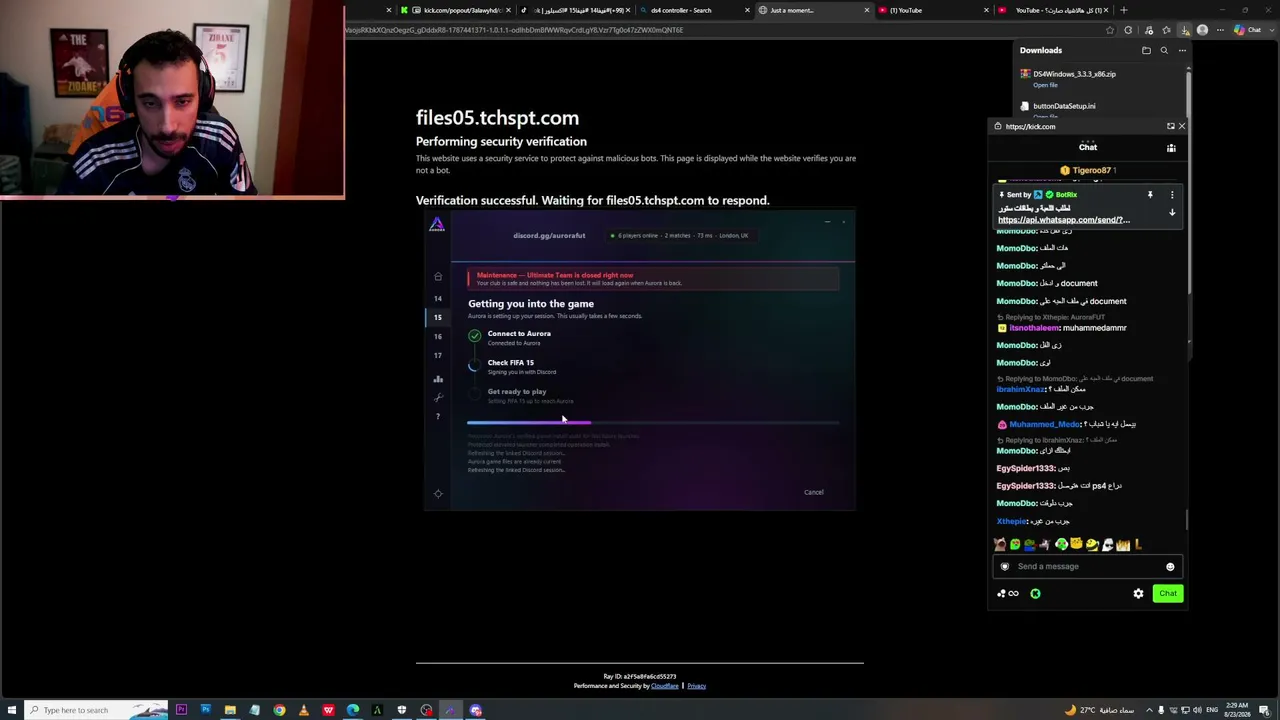Click the green Kick icon below chat input
The height and width of the screenshot is (720, 1280).
[x=1035, y=594]
